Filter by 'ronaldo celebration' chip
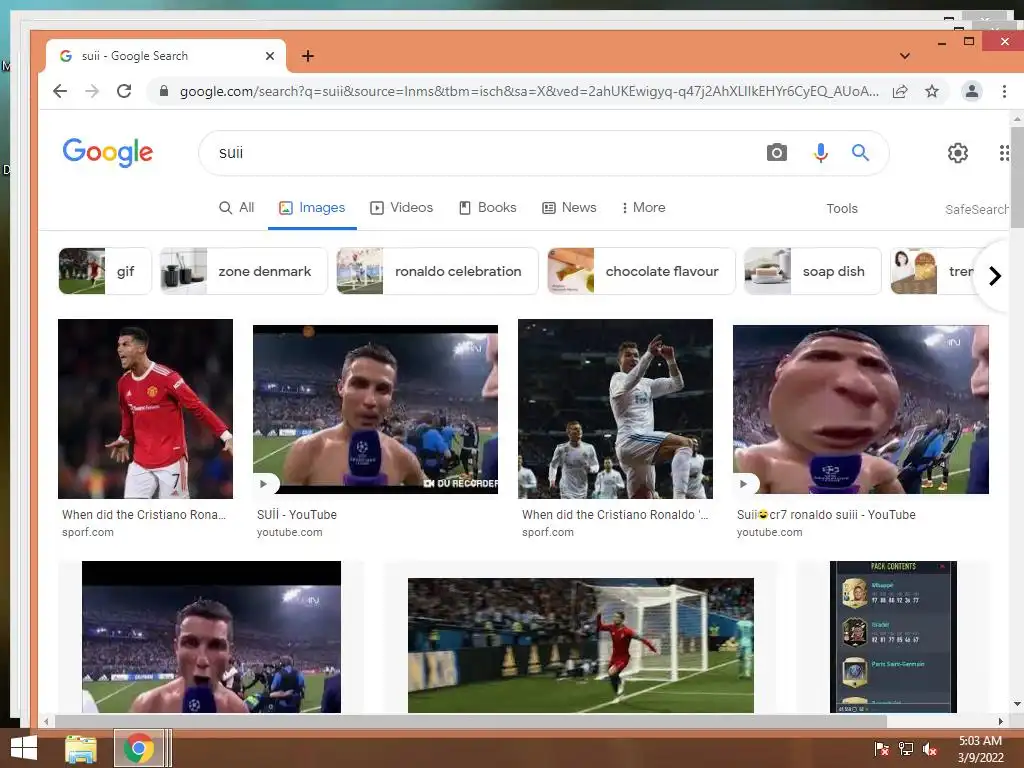1024x768 pixels. pos(437,271)
